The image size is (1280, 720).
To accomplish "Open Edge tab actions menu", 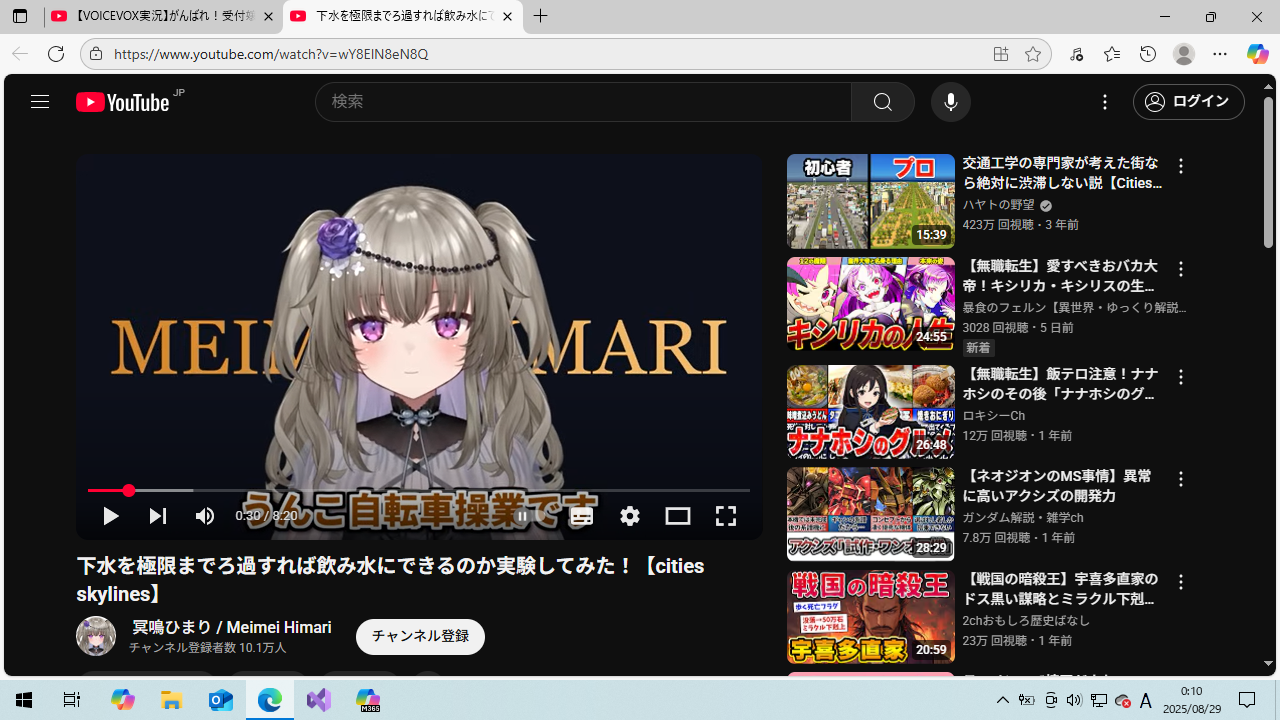I will click(20, 17).
